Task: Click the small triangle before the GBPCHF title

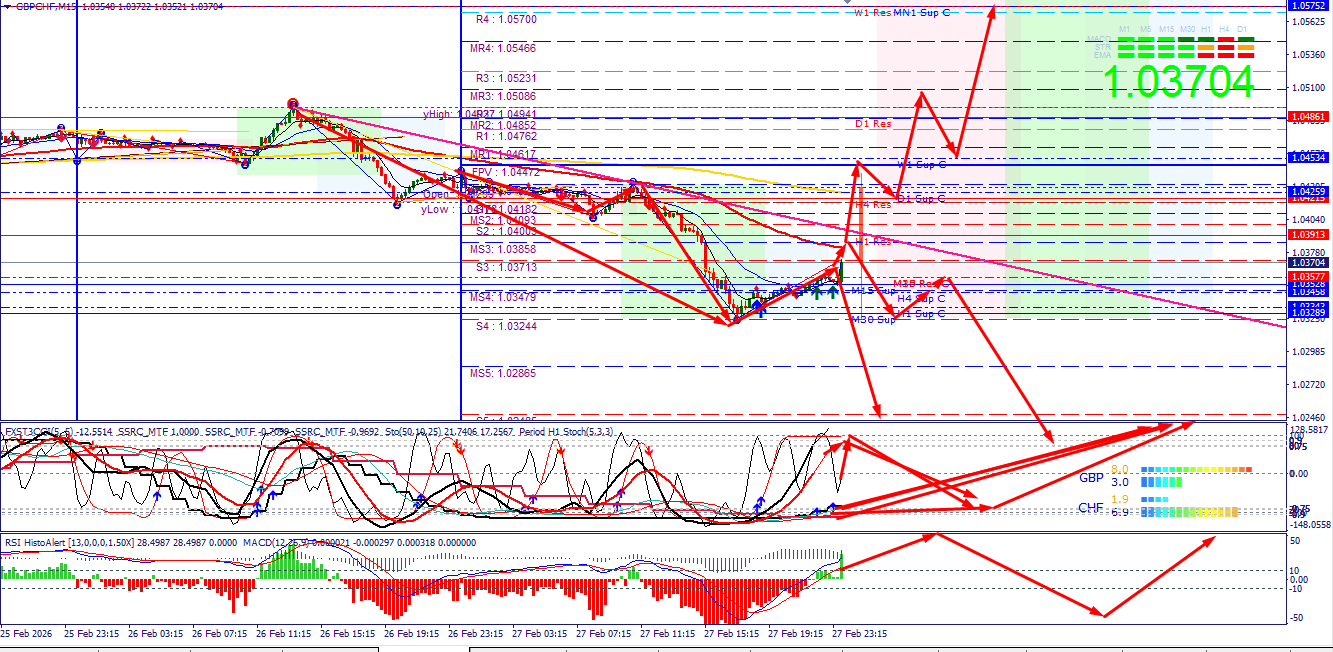Action: pyautogui.click(x=6, y=6)
